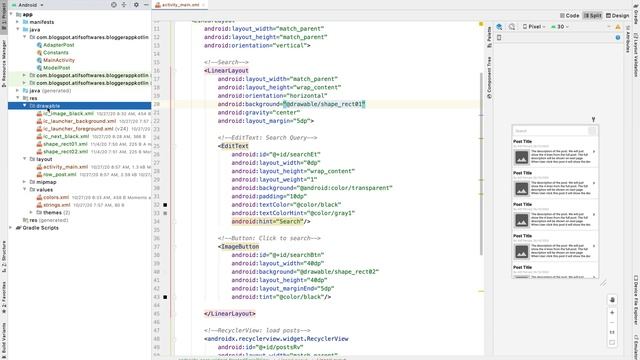Fit preview to screen icon
The width and height of the screenshot is (640, 360).
click(x=612, y=342)
